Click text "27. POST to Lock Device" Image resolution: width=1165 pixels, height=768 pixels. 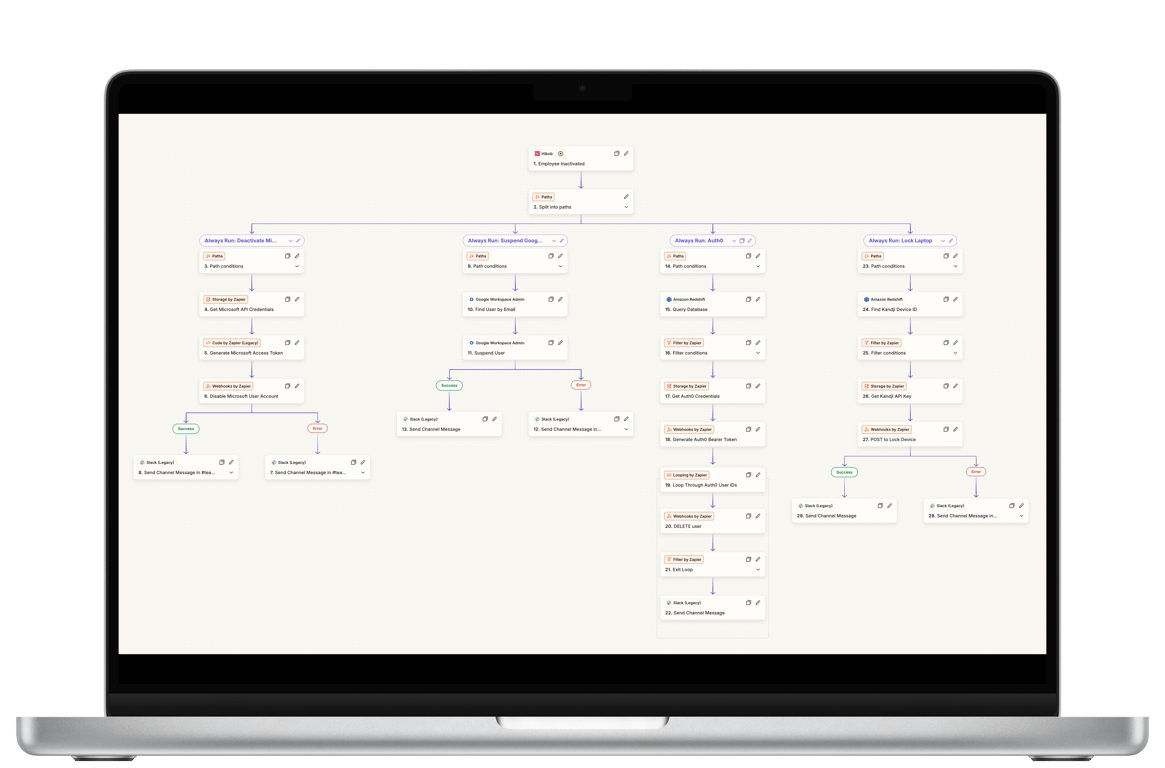(x=889, y=440)
